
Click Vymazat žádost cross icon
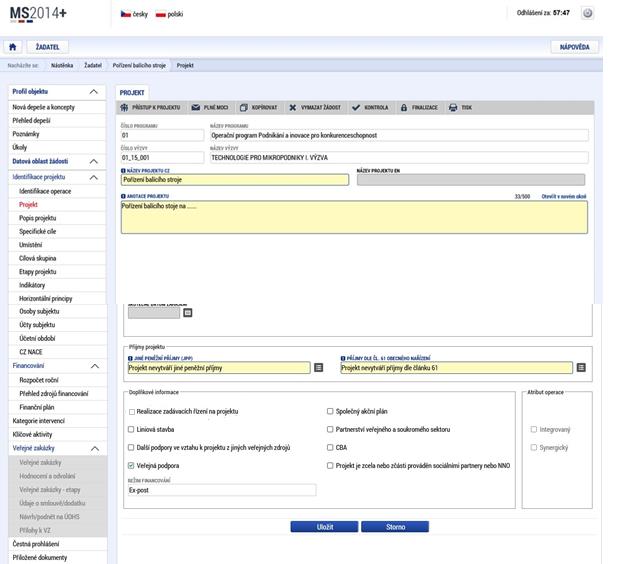(293, 108)
